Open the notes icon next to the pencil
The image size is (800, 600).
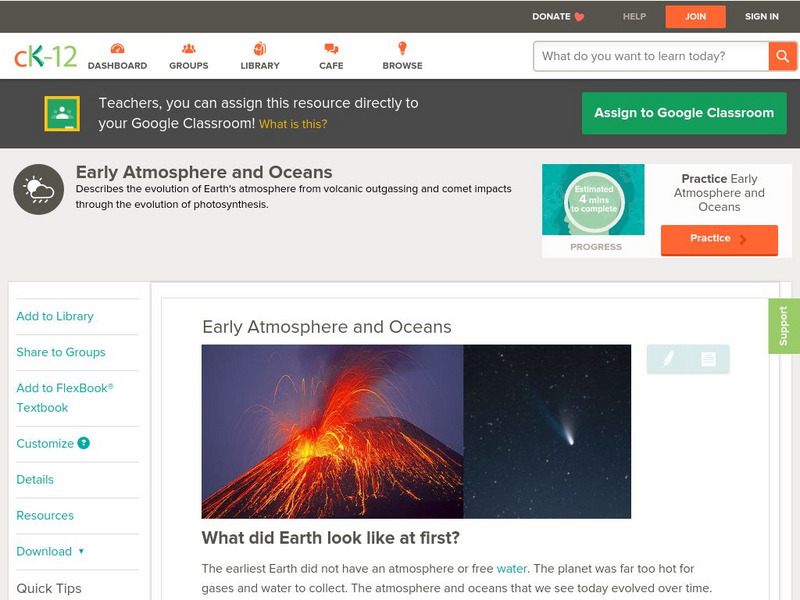coord(706,357)
